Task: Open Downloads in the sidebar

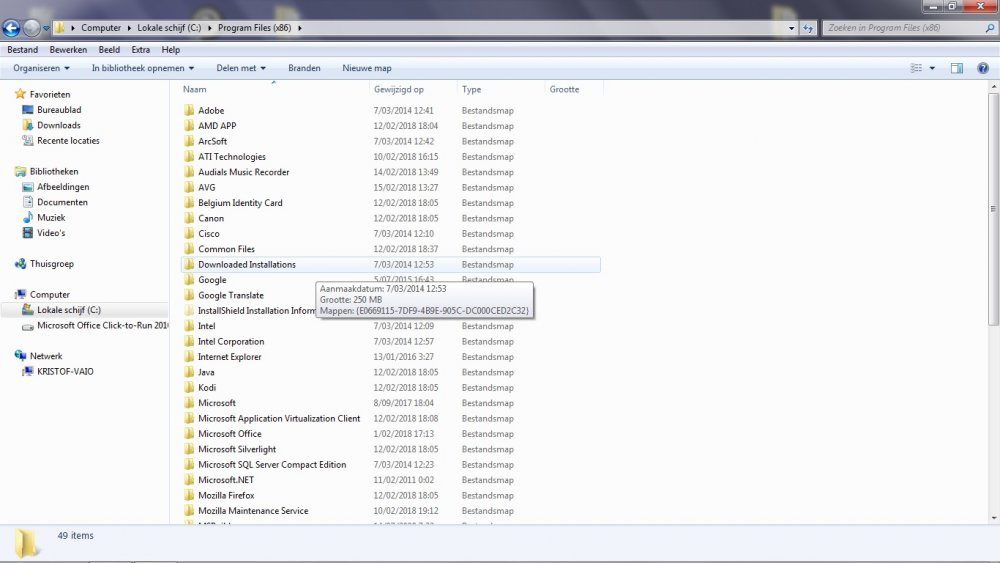Action: (59, 125)
